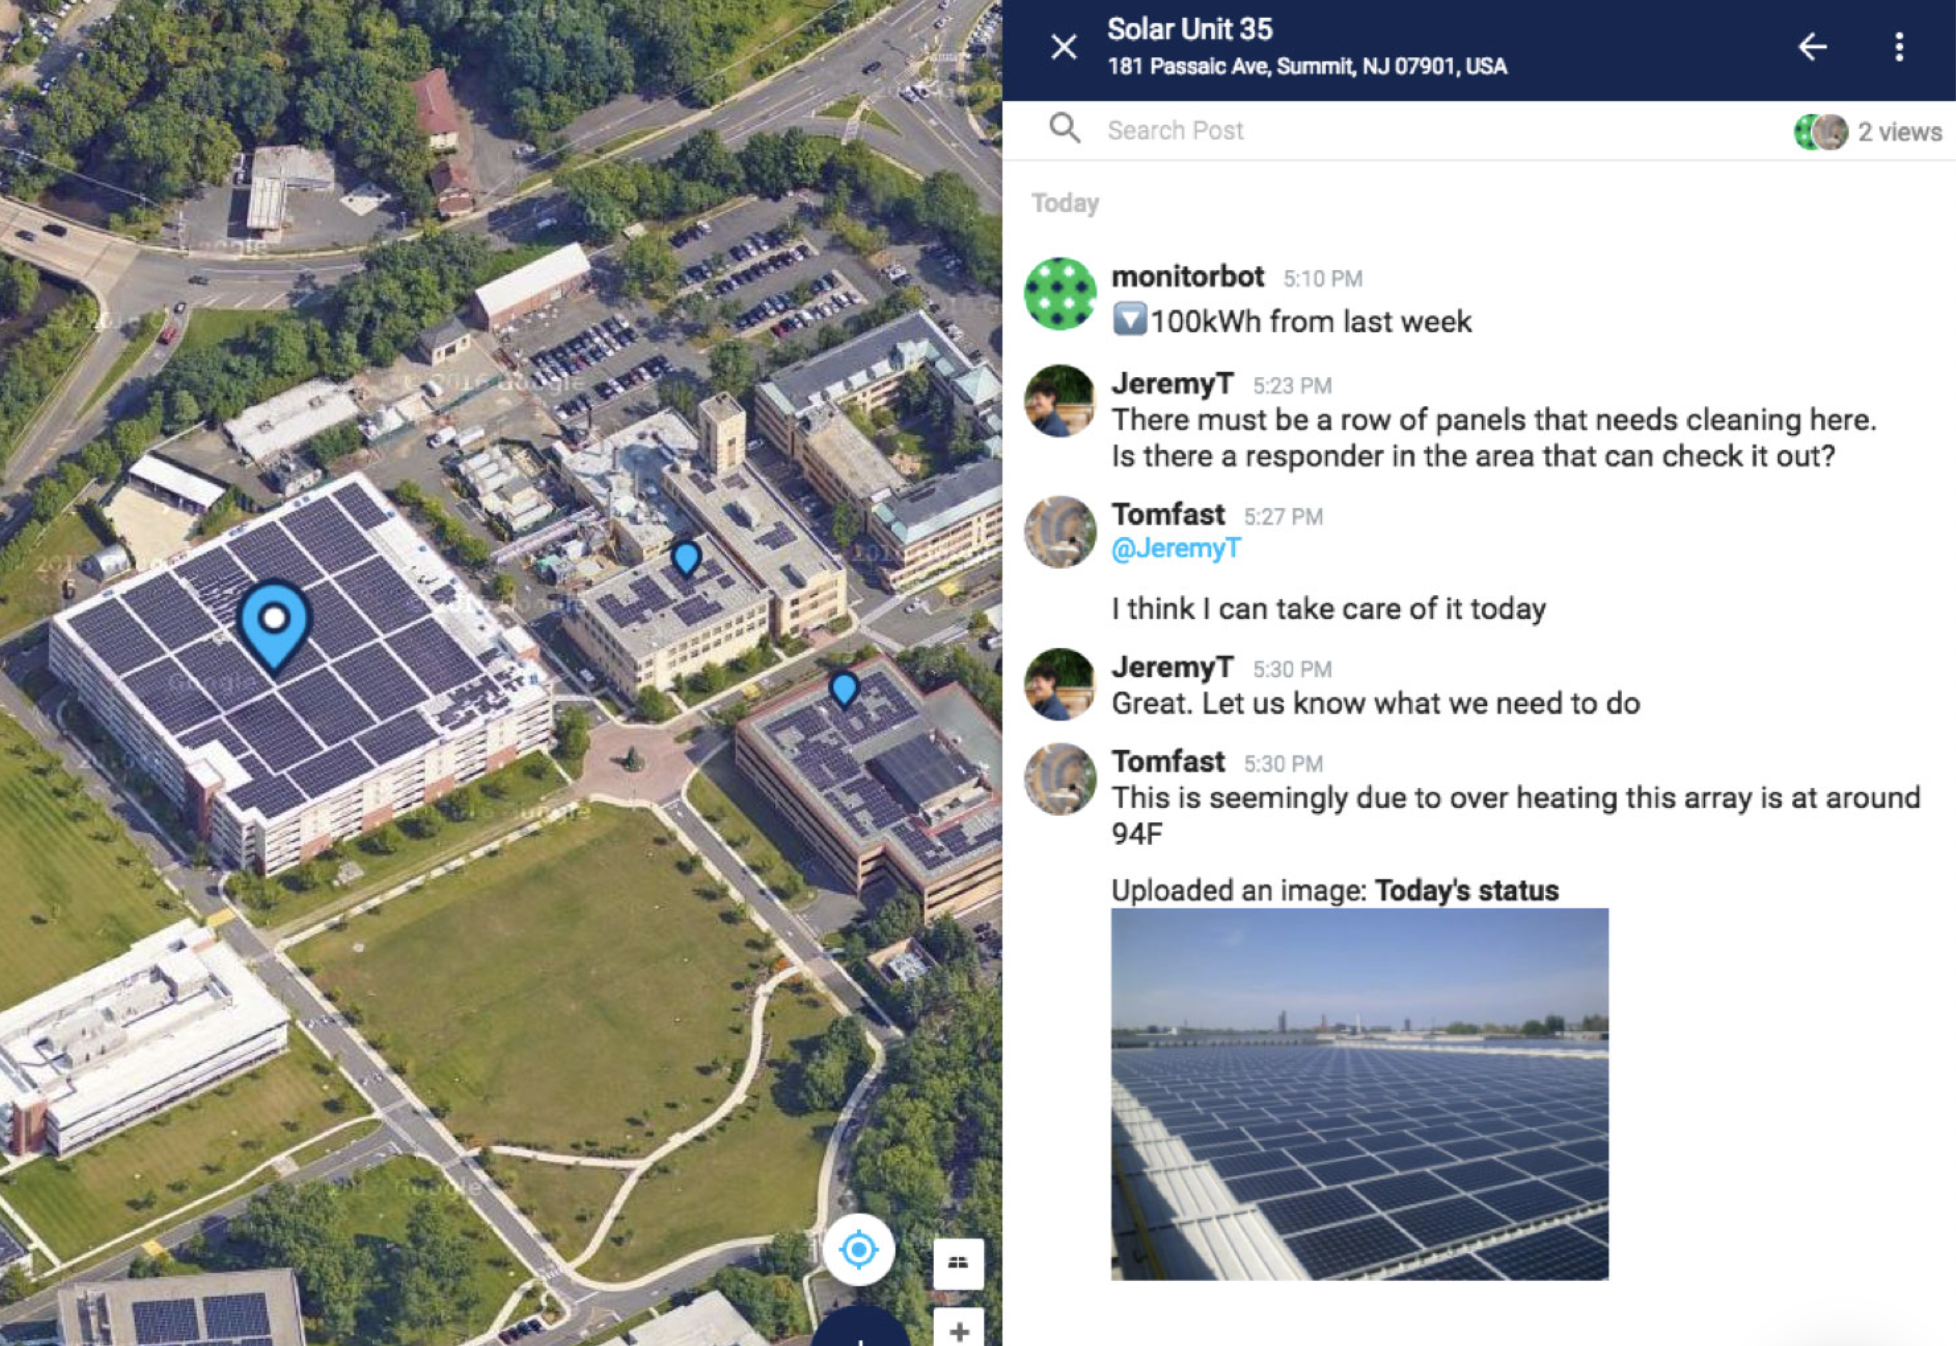Click the 2 views viewer avatars

point(1820,132)
